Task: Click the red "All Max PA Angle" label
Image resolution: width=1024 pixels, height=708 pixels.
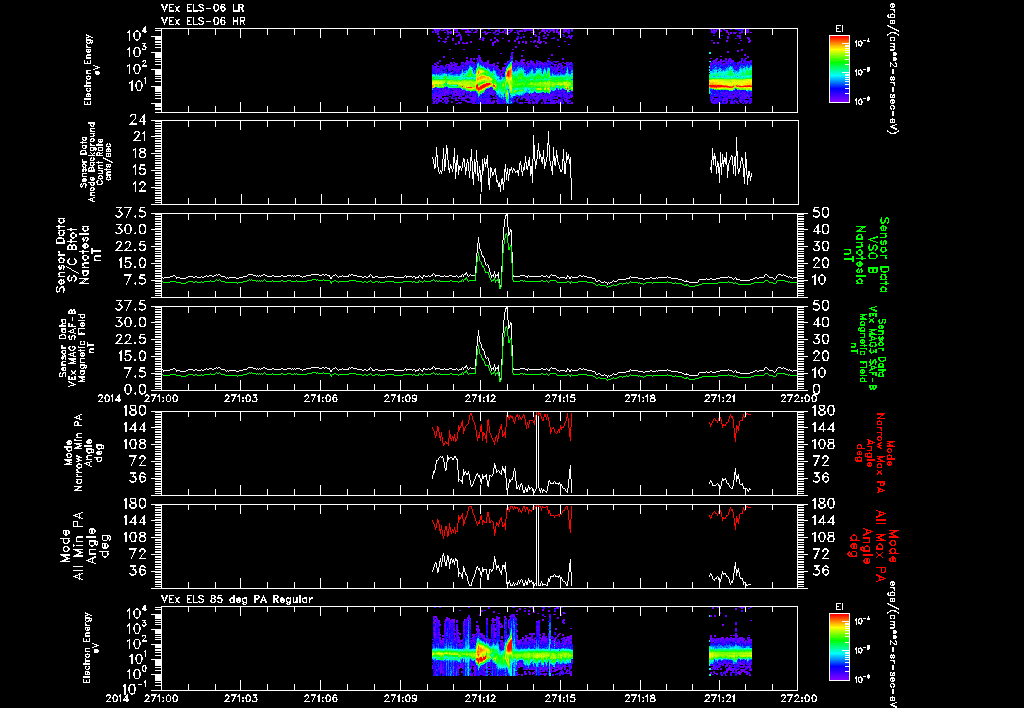Action: pyautogui.click(x=874, y=545)
